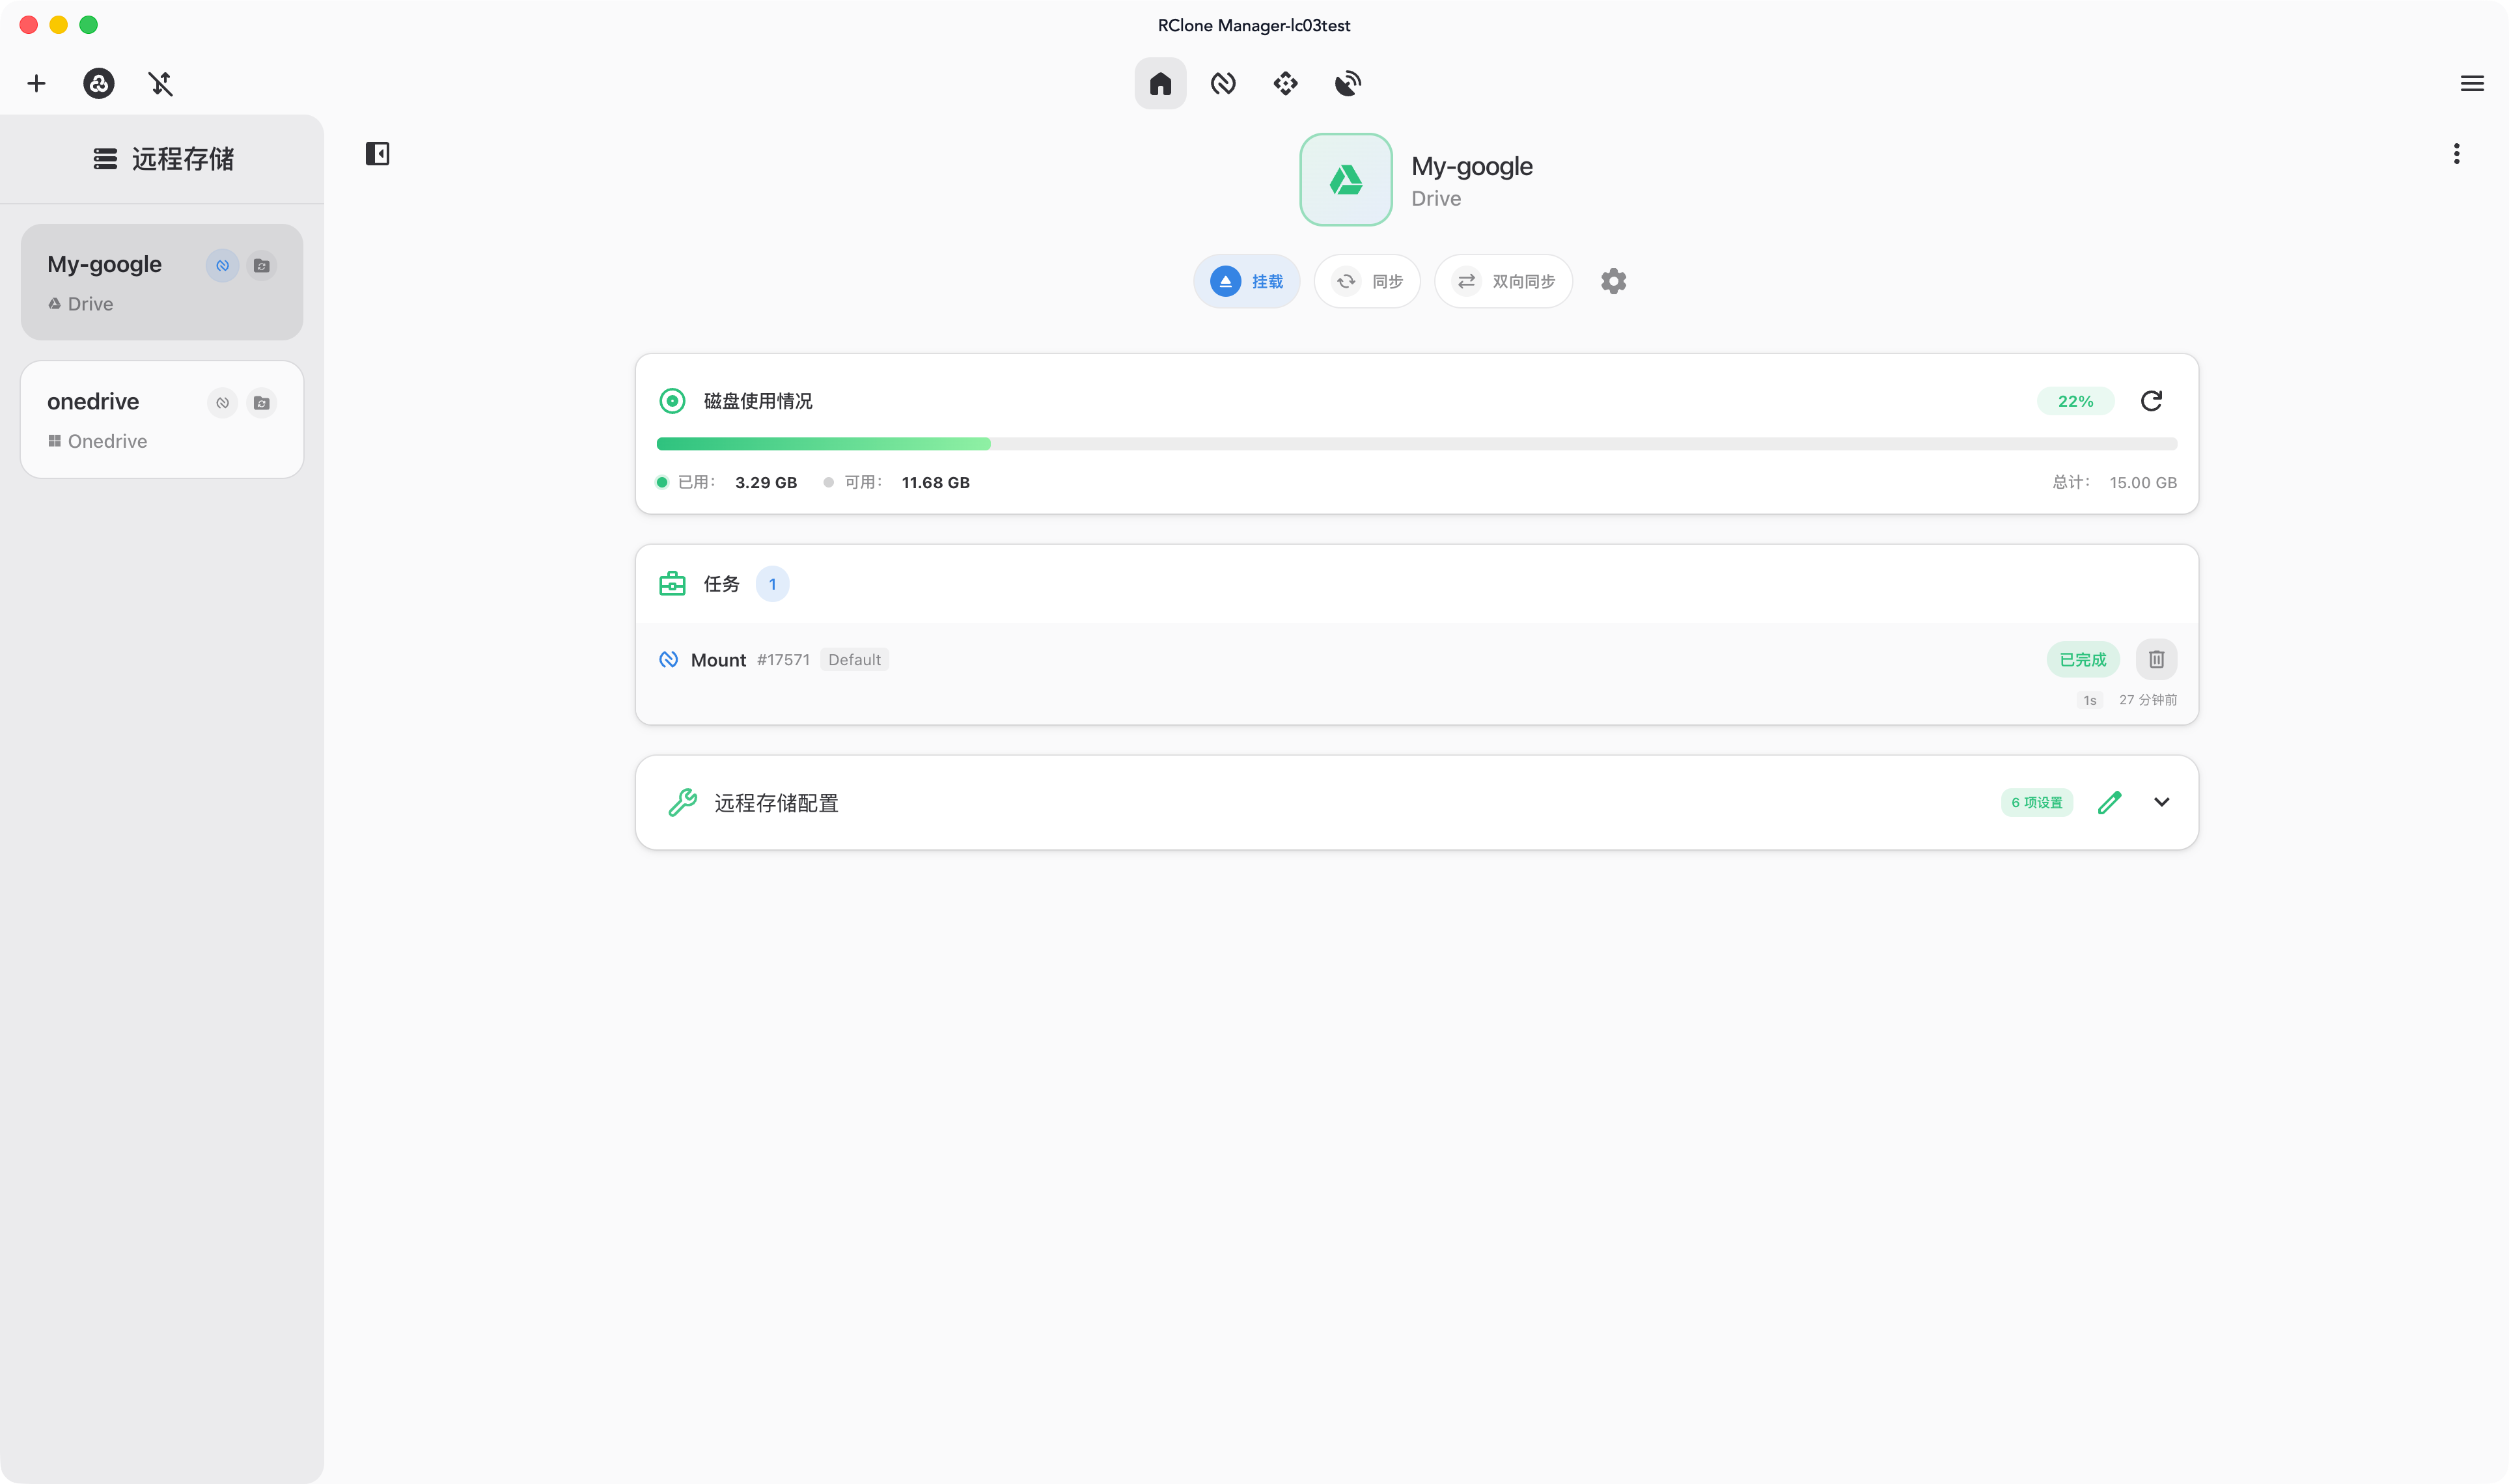Viewport: 2509px width, 1484px height.
Task: Toggle mount icon on onedrive card
Action: click(223, 403)
